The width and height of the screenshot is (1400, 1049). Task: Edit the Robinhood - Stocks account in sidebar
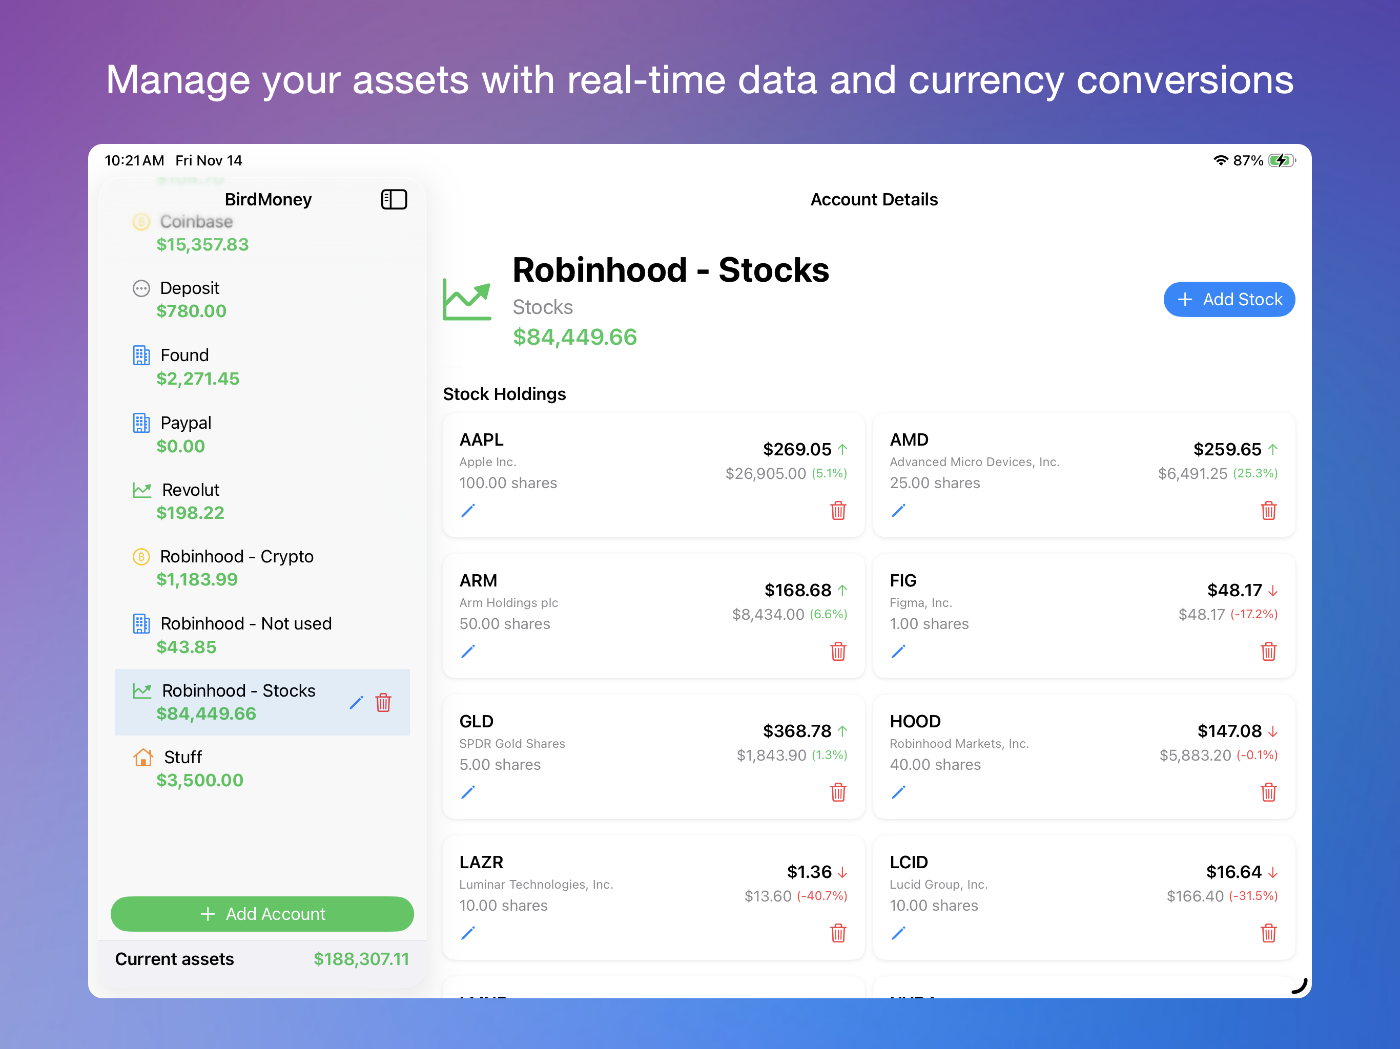[356, 703]
